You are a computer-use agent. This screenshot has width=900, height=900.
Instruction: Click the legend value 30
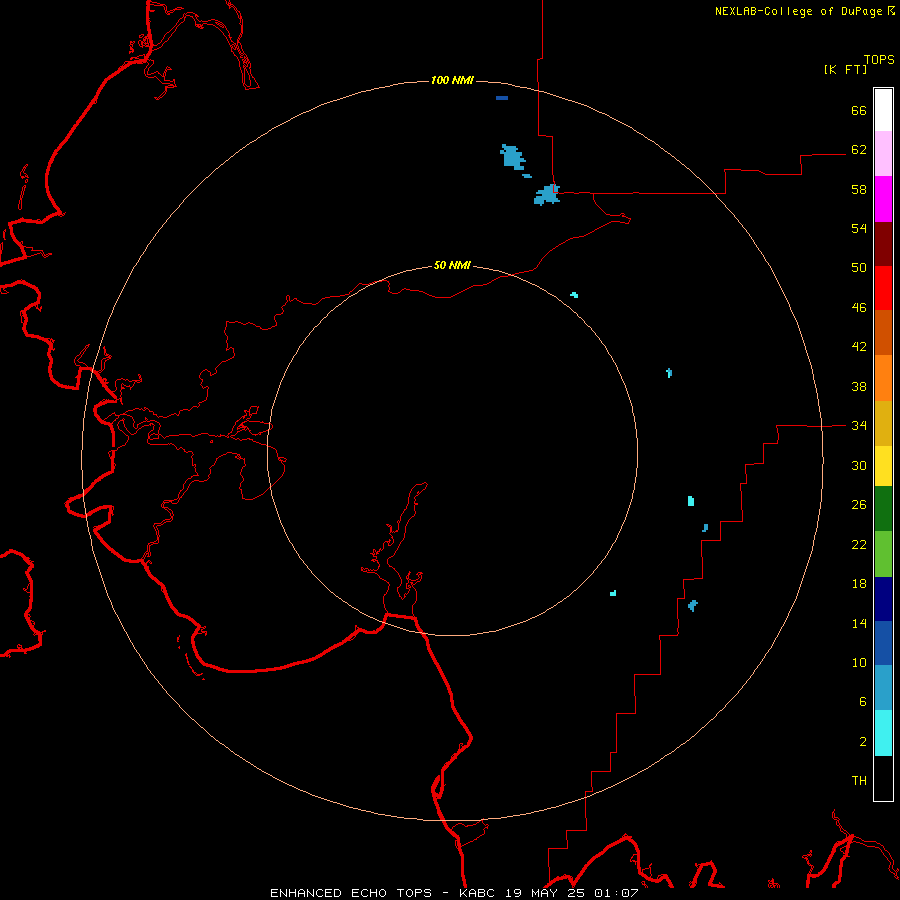tap(859, 465)
